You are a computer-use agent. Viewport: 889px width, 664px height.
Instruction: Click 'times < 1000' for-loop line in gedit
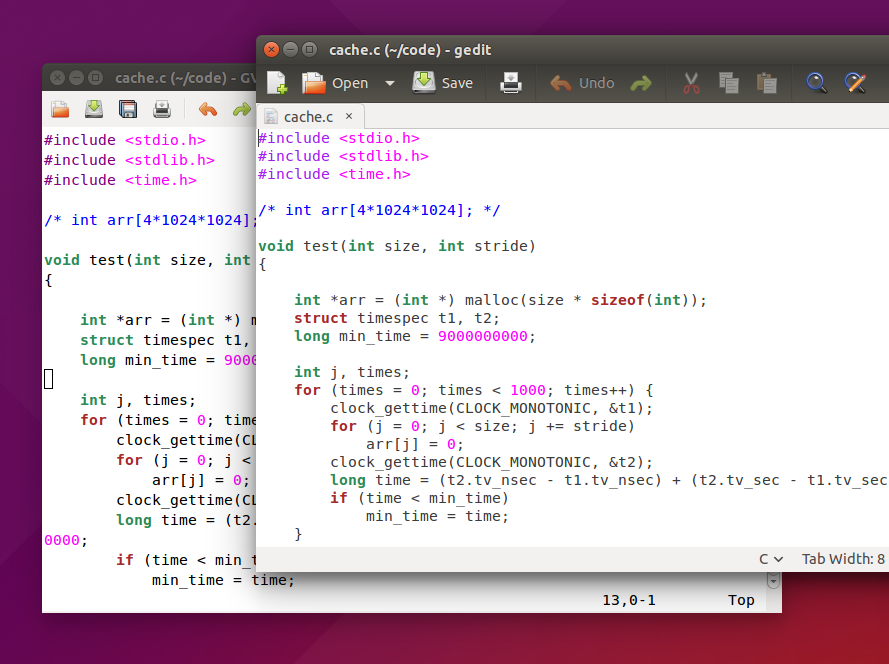point(474,390)
